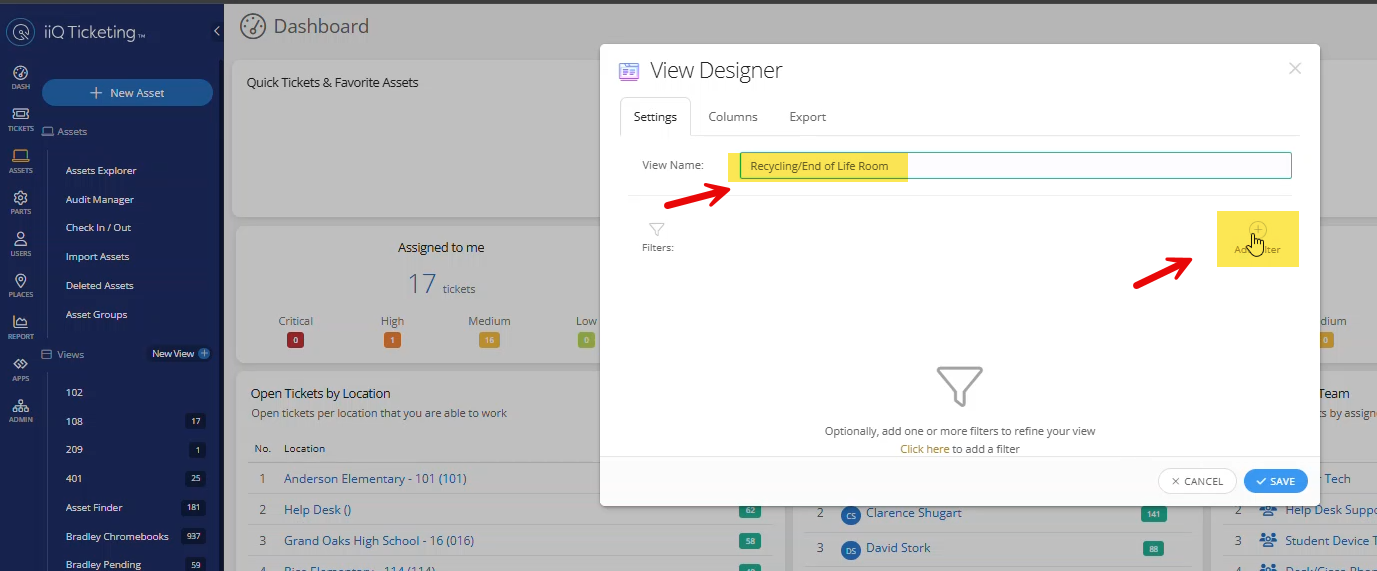Go to Places pin icon

[20, 284]
